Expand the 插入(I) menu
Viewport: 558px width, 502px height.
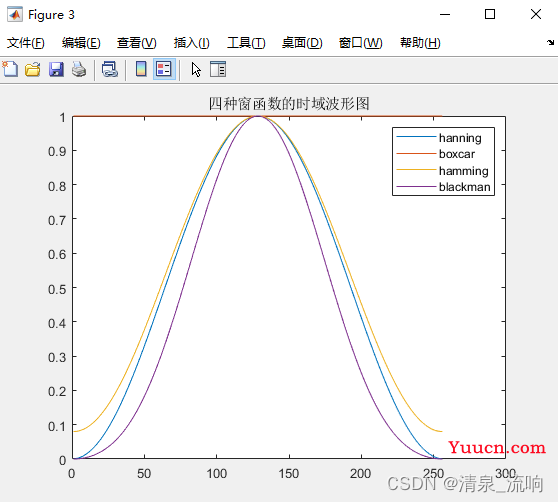click(x=191, y=43)
